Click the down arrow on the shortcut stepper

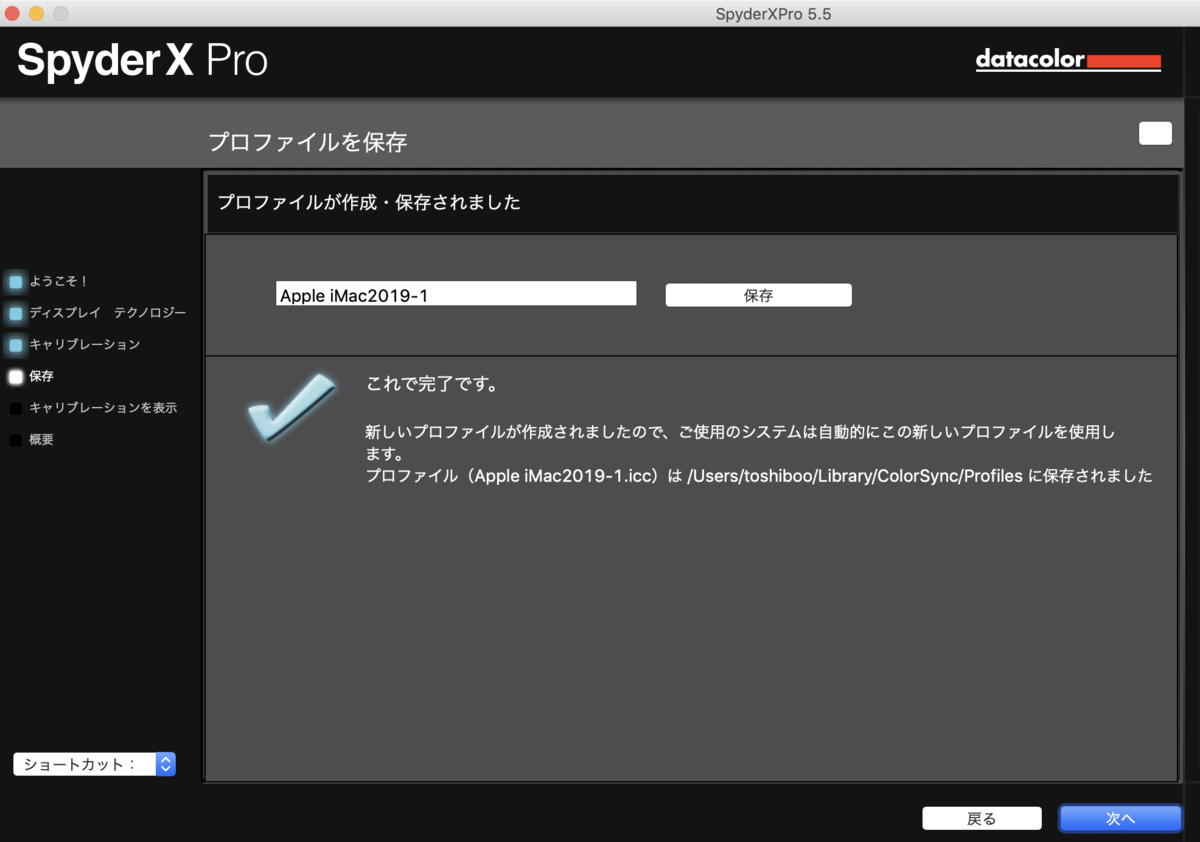tap(167, 768)
